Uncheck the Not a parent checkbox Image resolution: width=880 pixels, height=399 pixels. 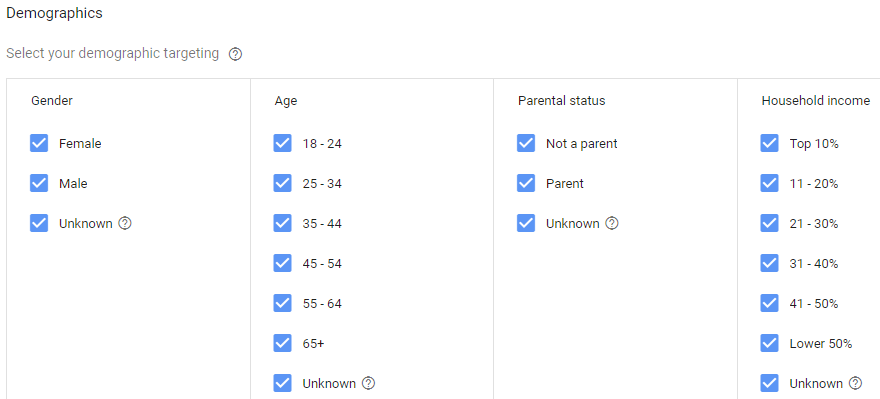tap(526, 143)
